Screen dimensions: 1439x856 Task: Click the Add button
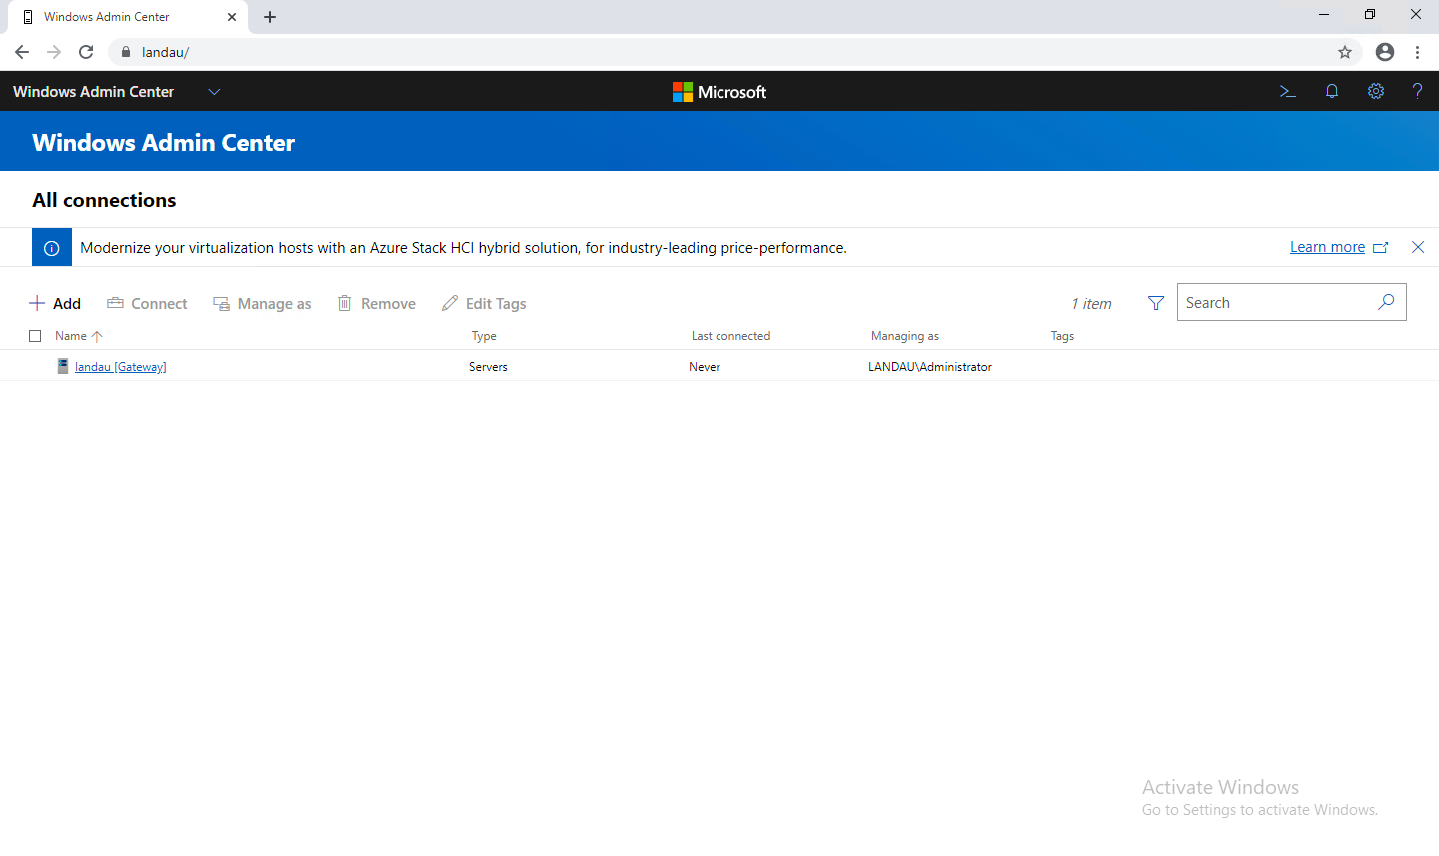pos(55,303)
